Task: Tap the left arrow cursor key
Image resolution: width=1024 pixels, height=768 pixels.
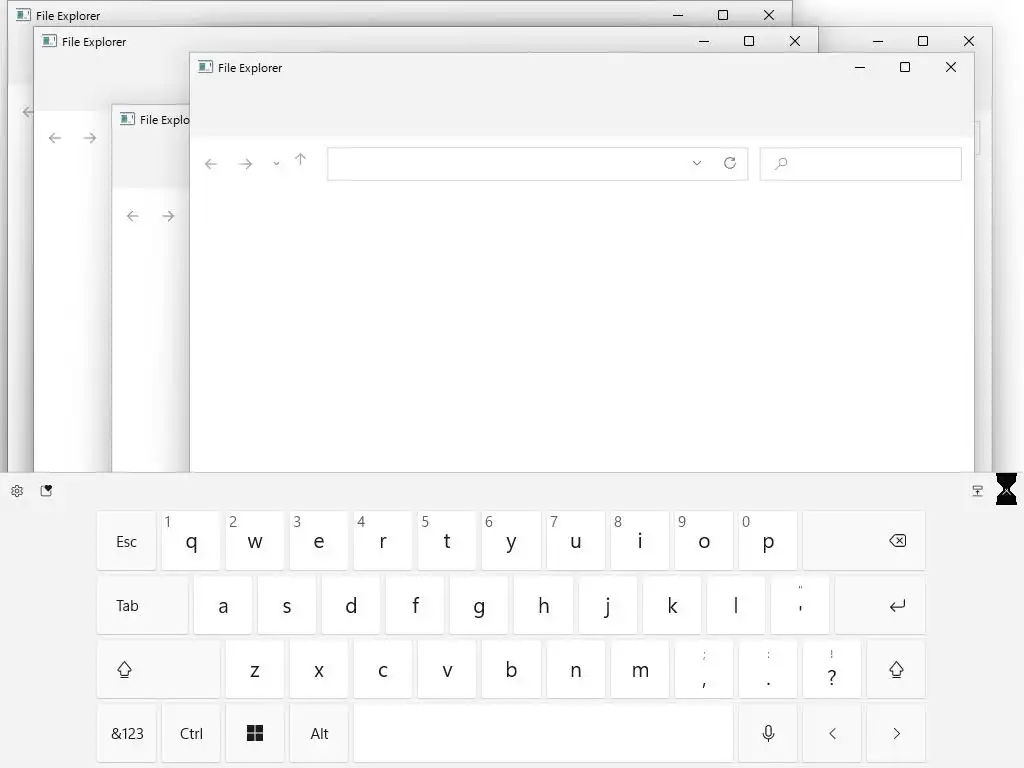Action: [x=832, y=733]
